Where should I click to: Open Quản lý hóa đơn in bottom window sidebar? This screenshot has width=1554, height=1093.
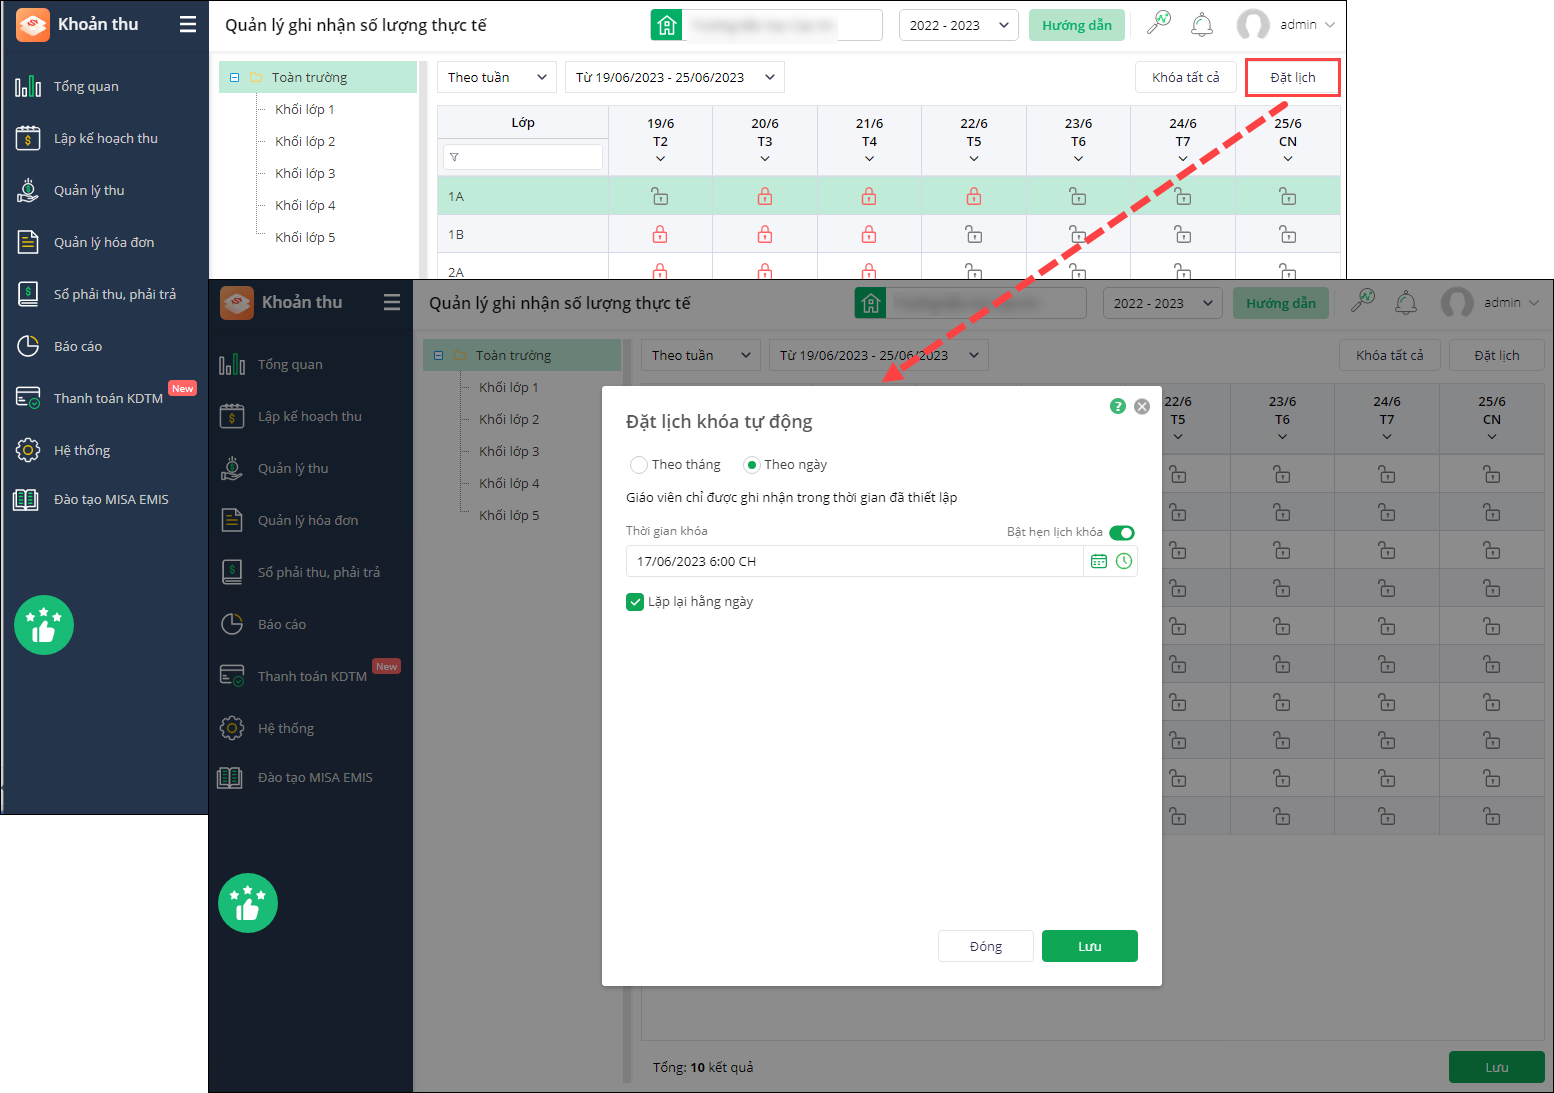click(x=308, y=520)
